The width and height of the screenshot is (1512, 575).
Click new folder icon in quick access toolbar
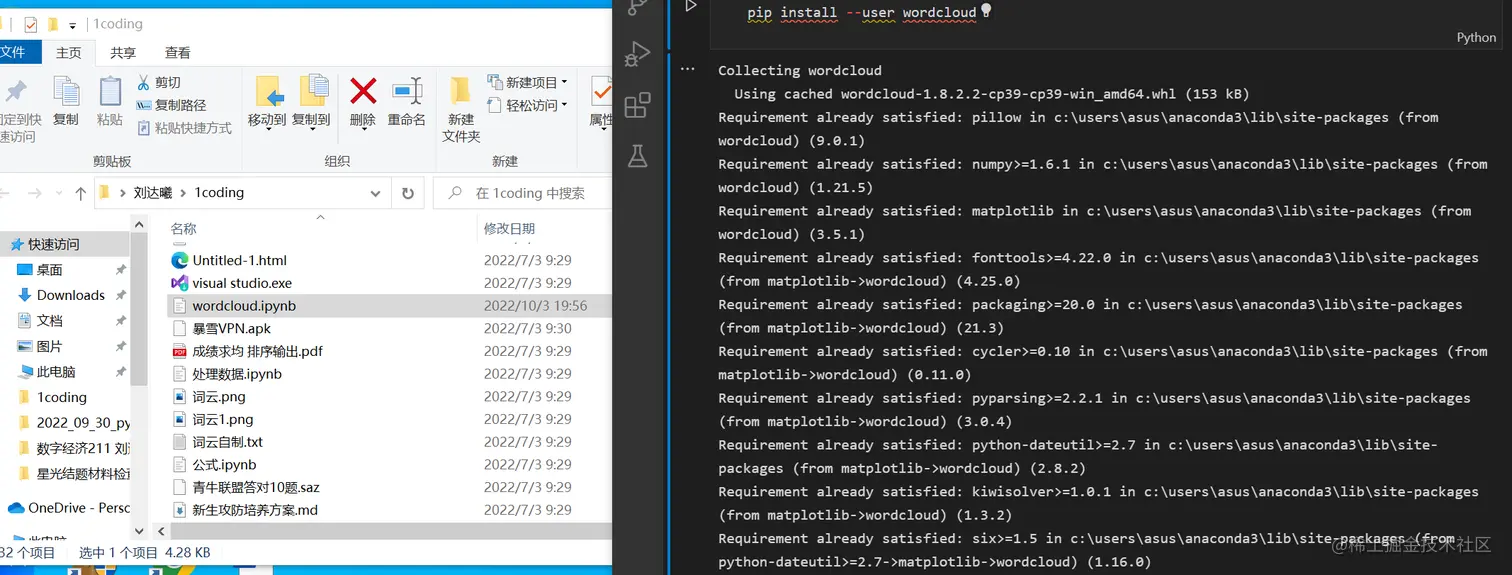tap(52, 24)
